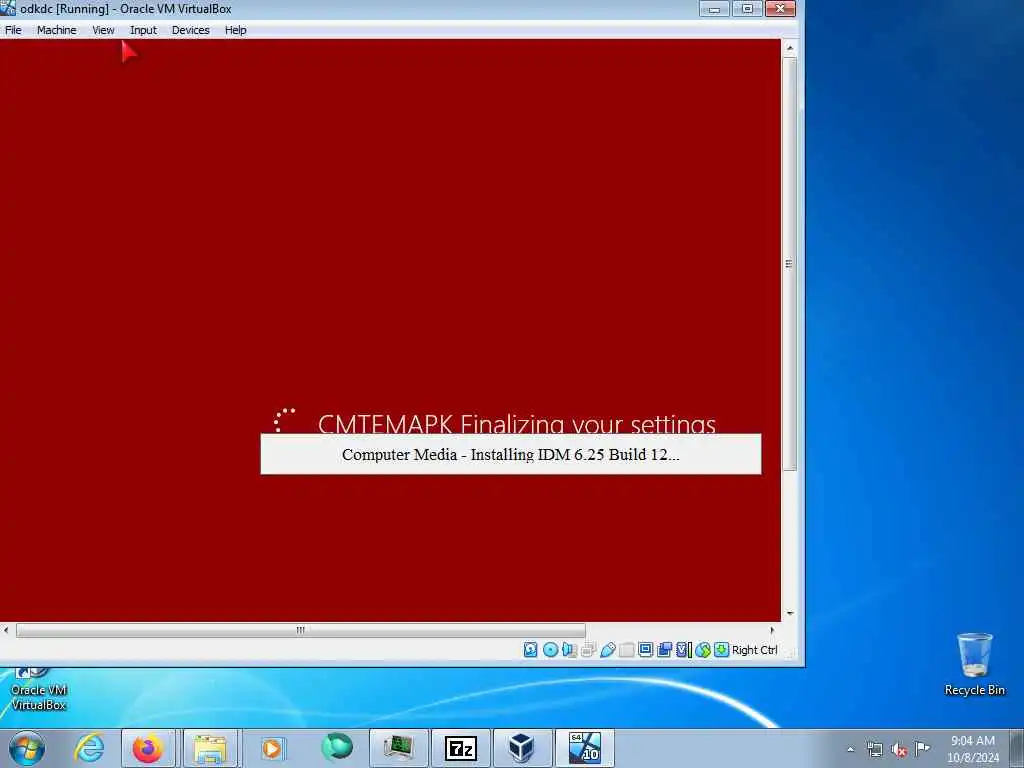
Task: Click the Finalizing your settings text
Action: 588,423
